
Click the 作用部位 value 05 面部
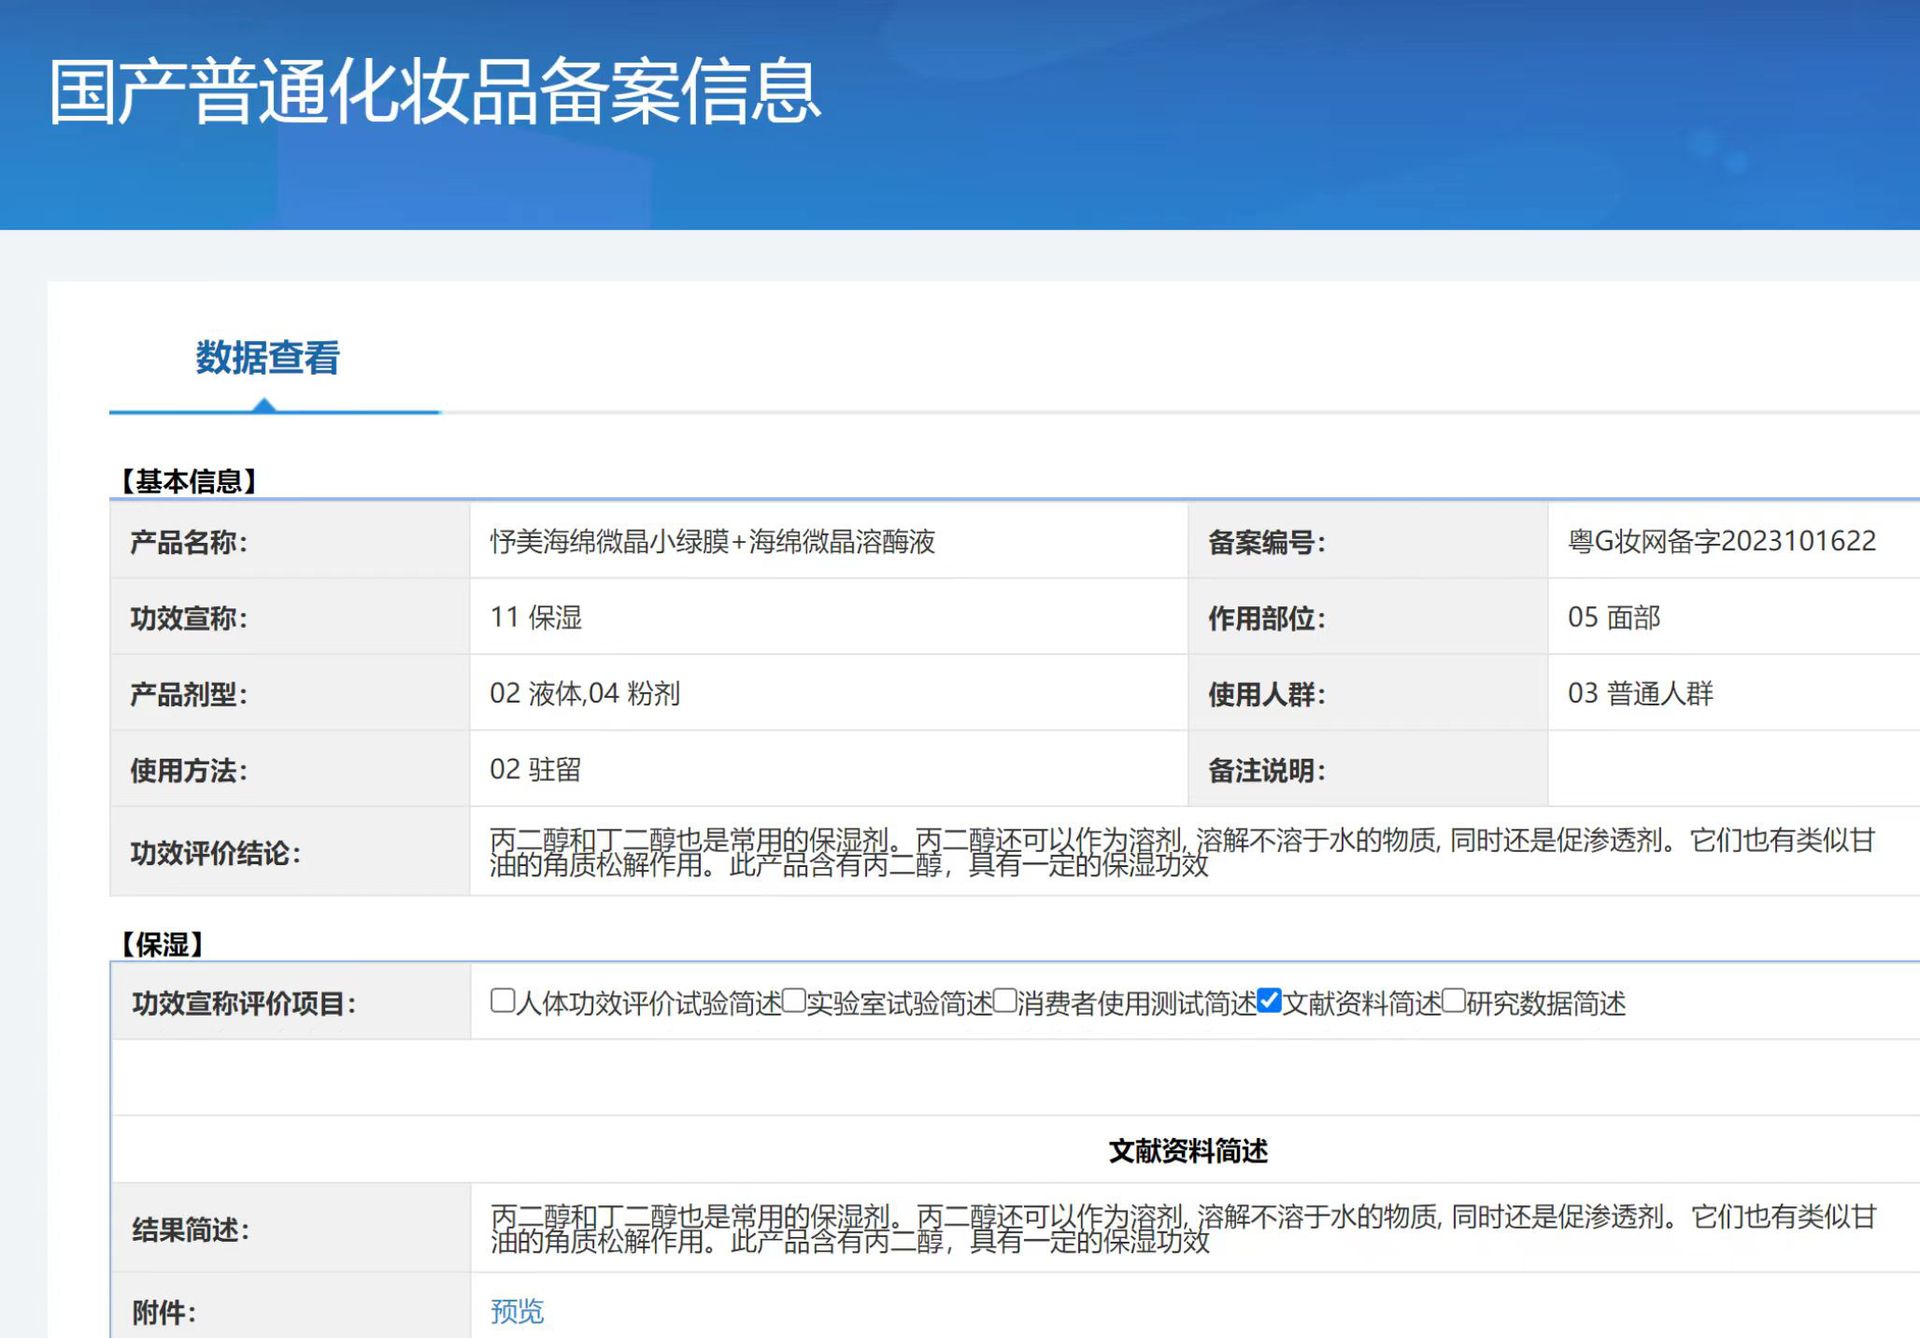(x=1613, y=618)
